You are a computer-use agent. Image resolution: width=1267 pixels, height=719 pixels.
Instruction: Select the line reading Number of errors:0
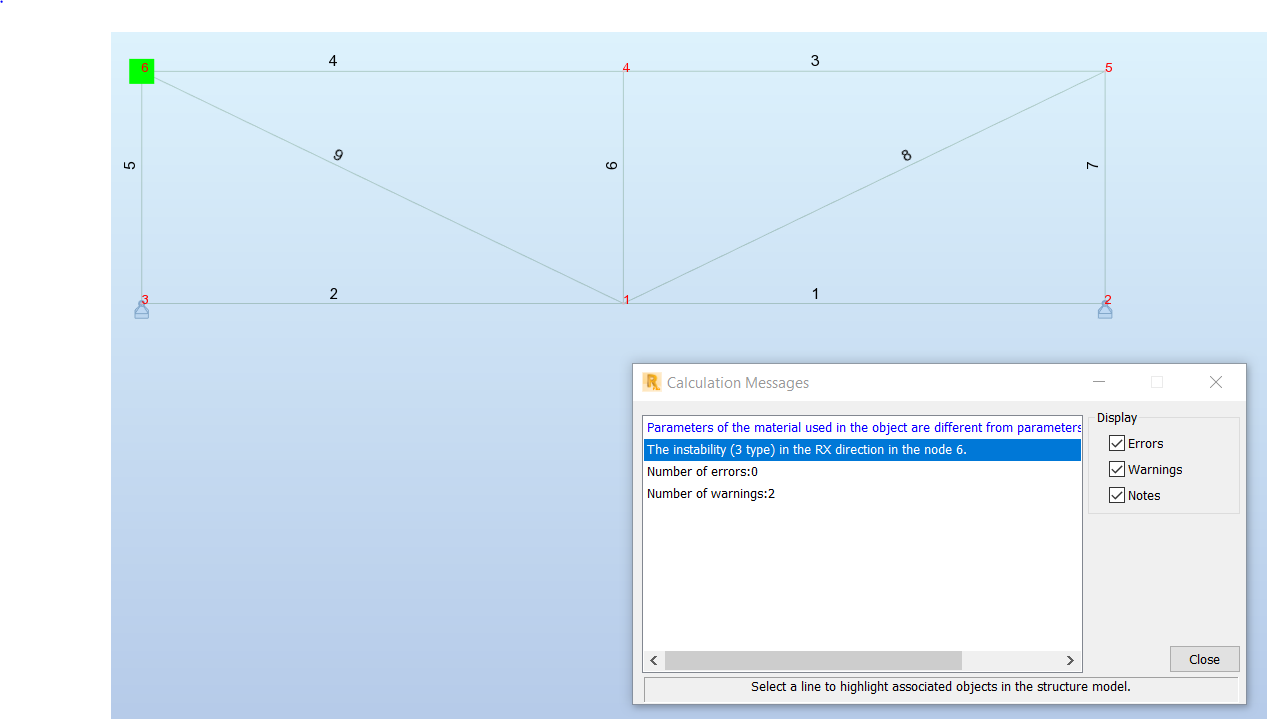tap(702, 471)
